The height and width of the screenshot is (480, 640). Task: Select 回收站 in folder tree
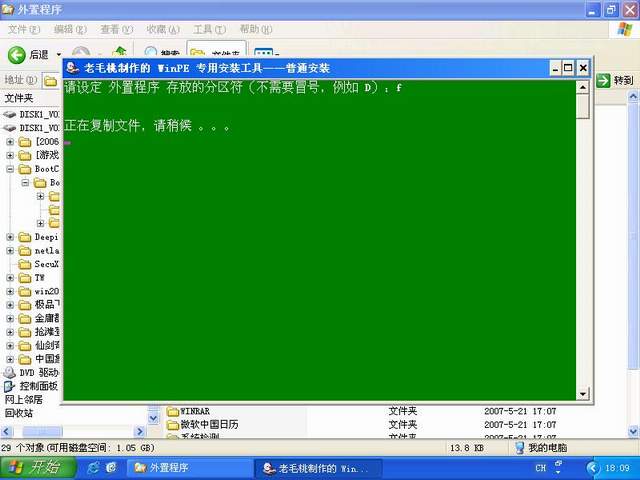[19, 413]
